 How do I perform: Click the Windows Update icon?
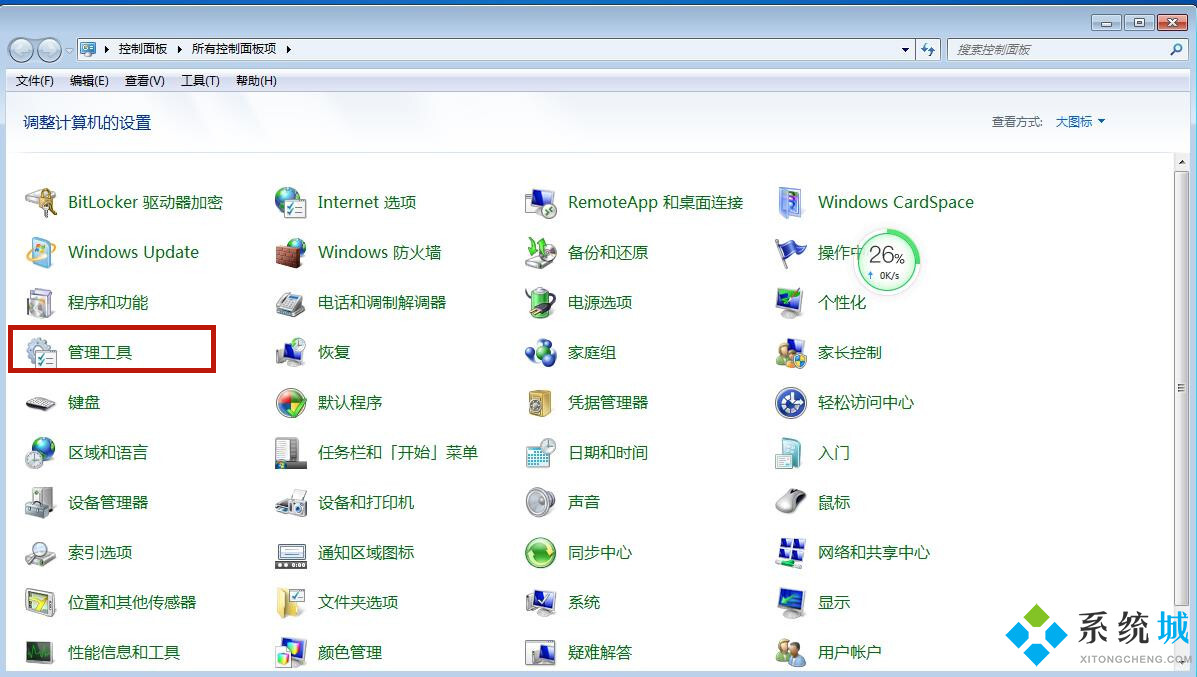point(40,253)
